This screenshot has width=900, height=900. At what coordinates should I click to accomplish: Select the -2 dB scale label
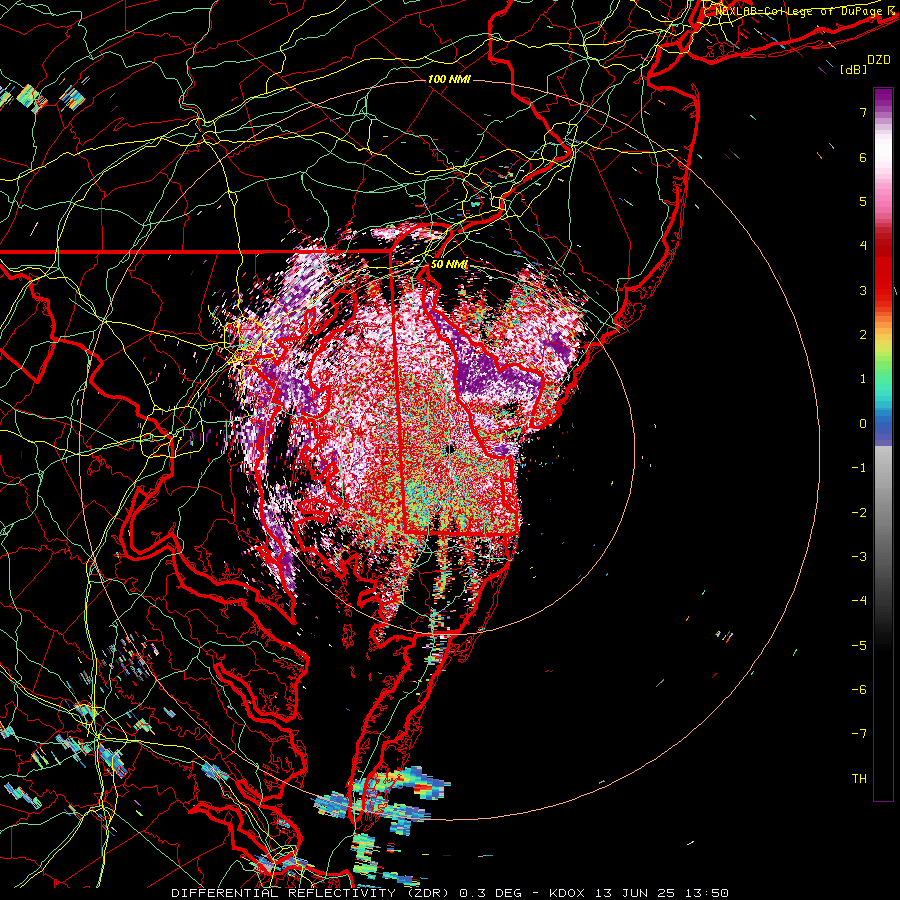coord(859,513)
